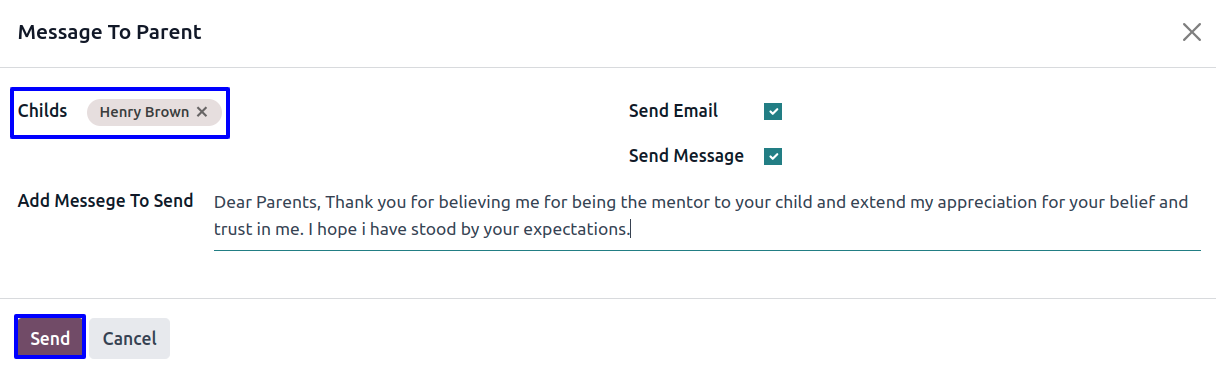The height and width of the screenshot is (374, 1216).
Task: Click the Send Message label
Action: click(686, 156)
